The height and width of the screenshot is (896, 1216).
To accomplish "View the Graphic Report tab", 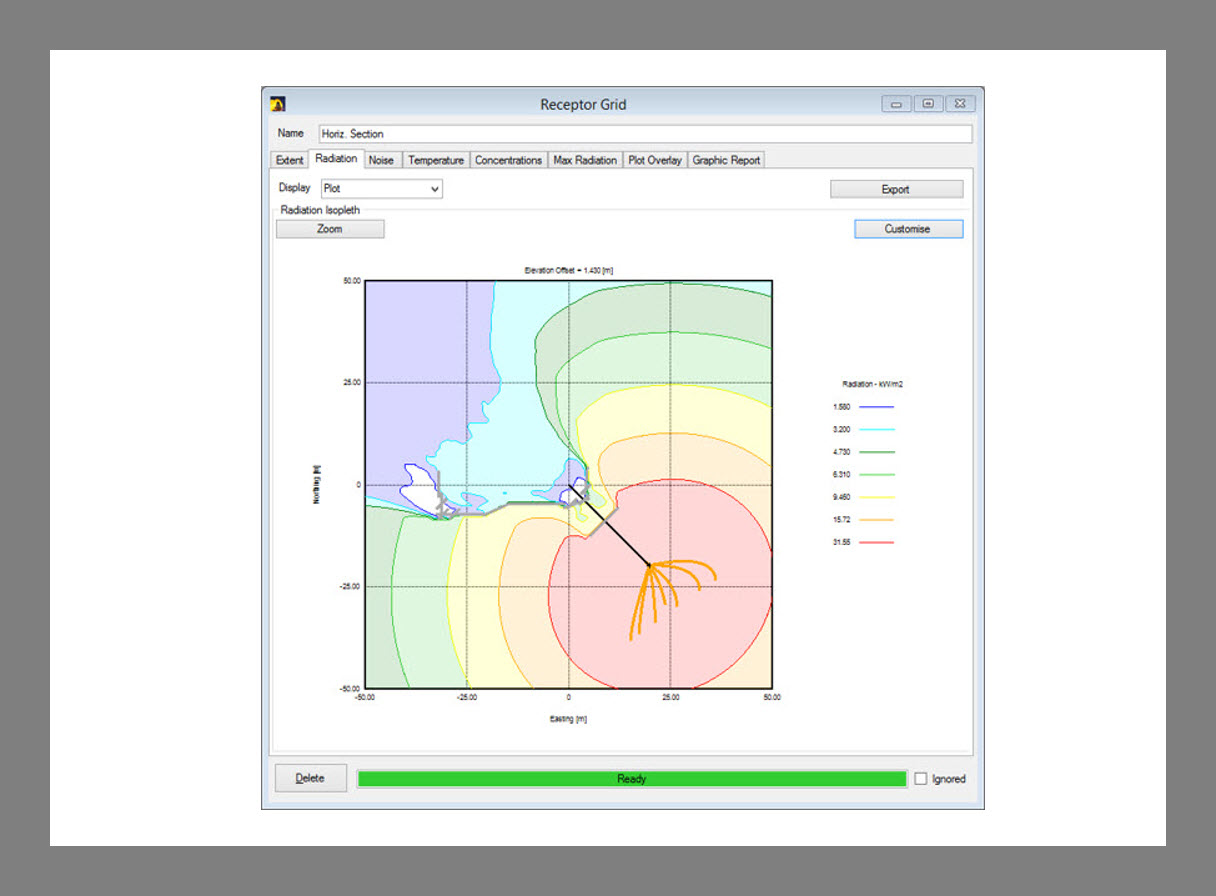I will [x=727, y=160].
